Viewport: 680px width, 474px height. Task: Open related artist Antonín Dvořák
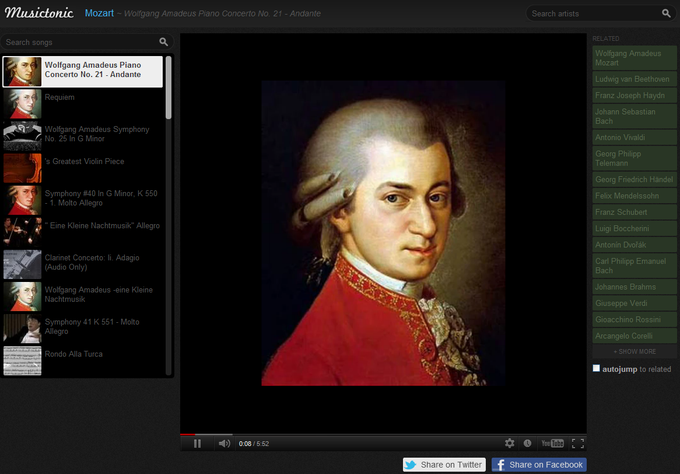[634, 245]
